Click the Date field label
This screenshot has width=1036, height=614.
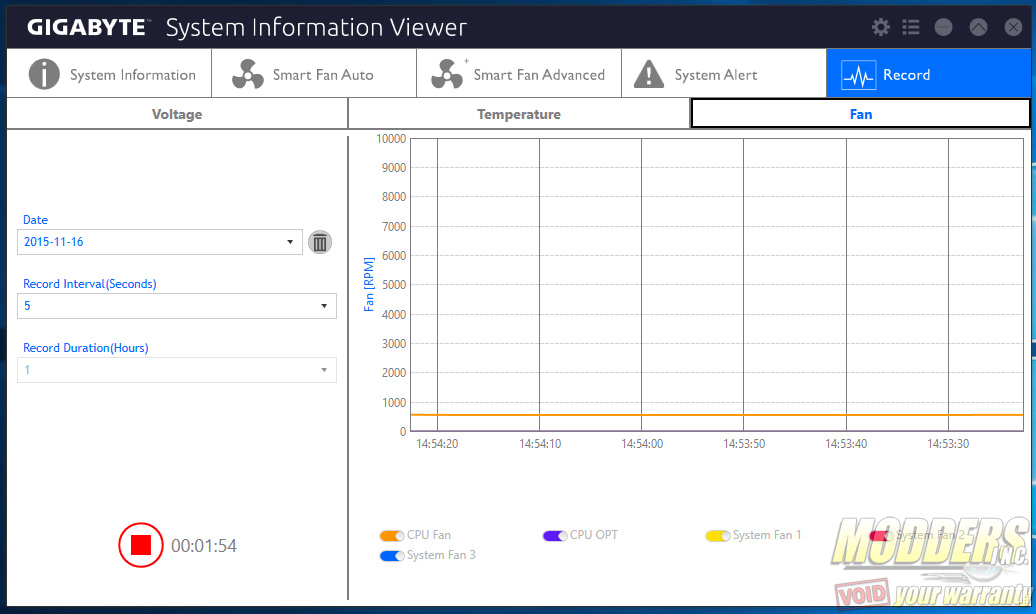click(x=36, y=220)
